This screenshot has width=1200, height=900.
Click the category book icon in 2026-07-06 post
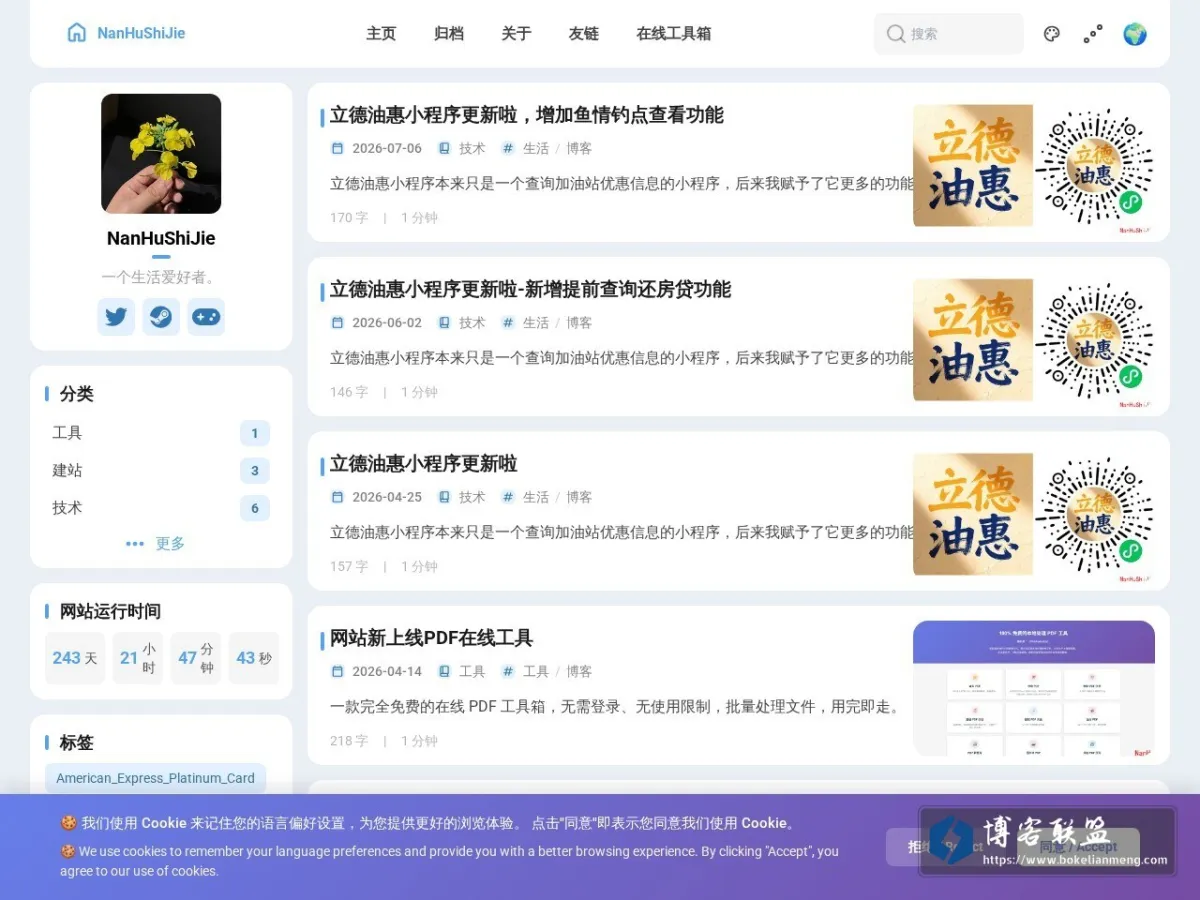coord(444,148)
